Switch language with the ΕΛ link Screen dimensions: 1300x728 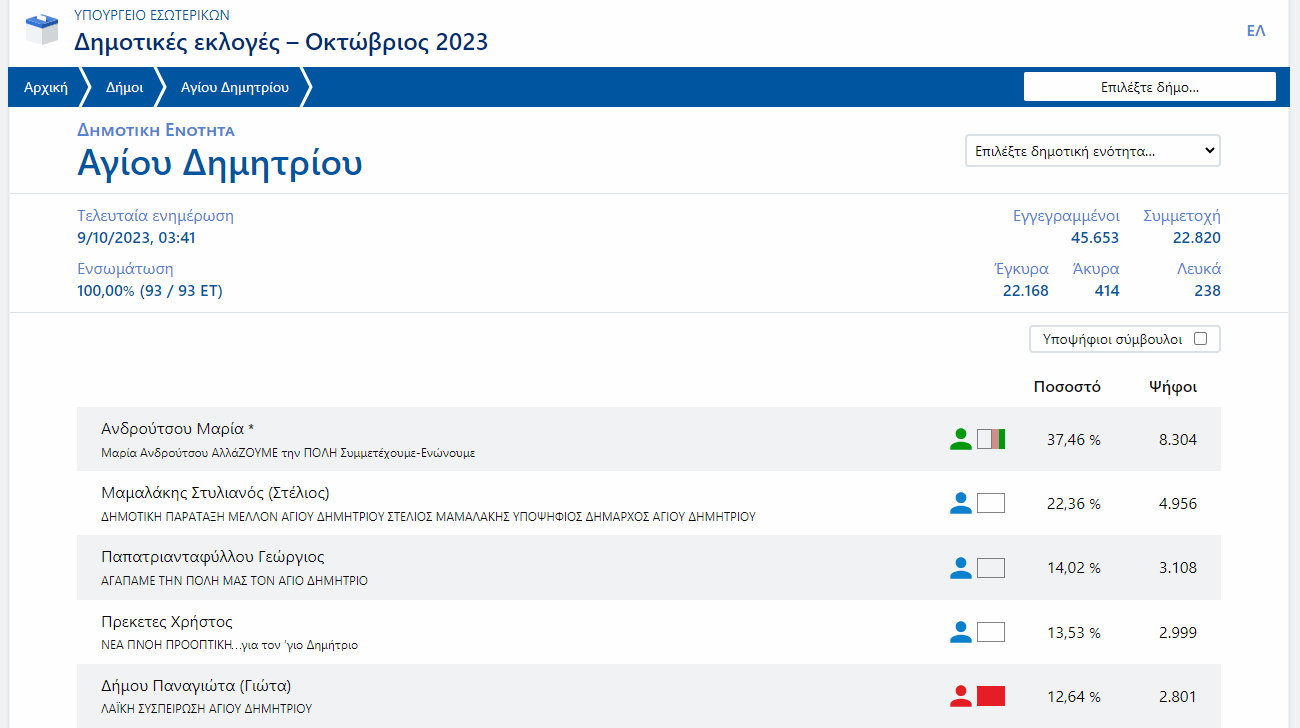coord(1255,31)
